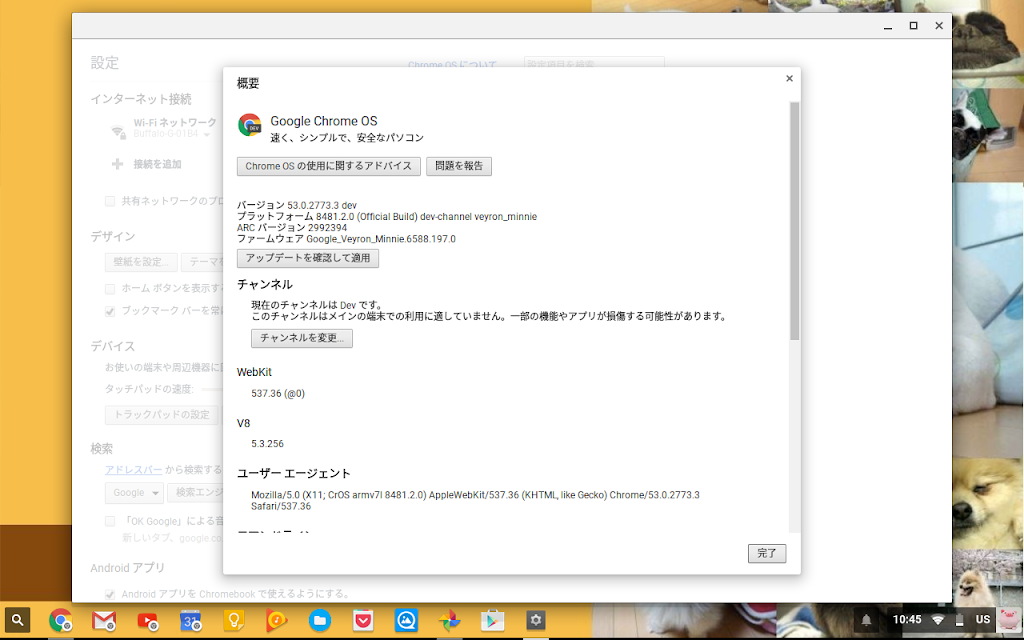Viewport: 1024px width, 640px height.
Task: Click トラックパッドの設定 button
Action: (x=162, y=415)
